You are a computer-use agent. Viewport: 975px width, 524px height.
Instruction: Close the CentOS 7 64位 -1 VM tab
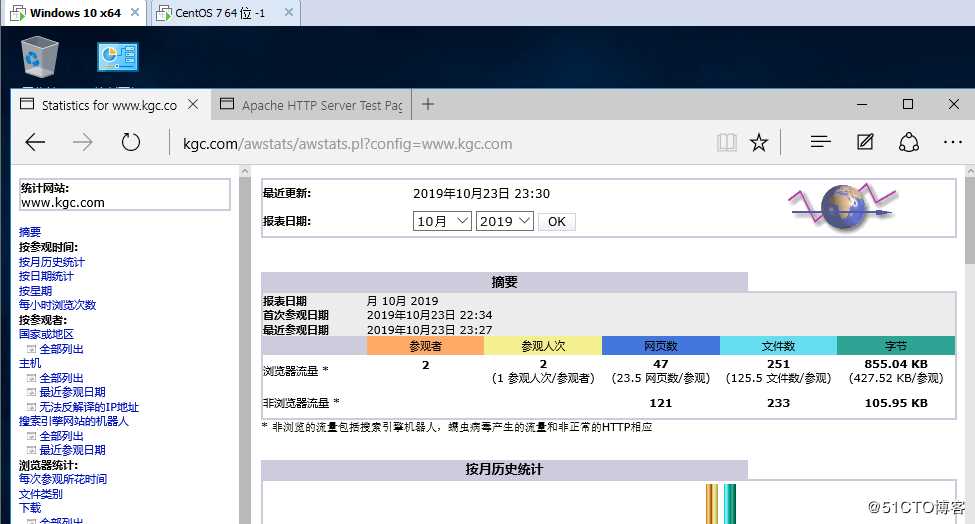tap(289, 12)
